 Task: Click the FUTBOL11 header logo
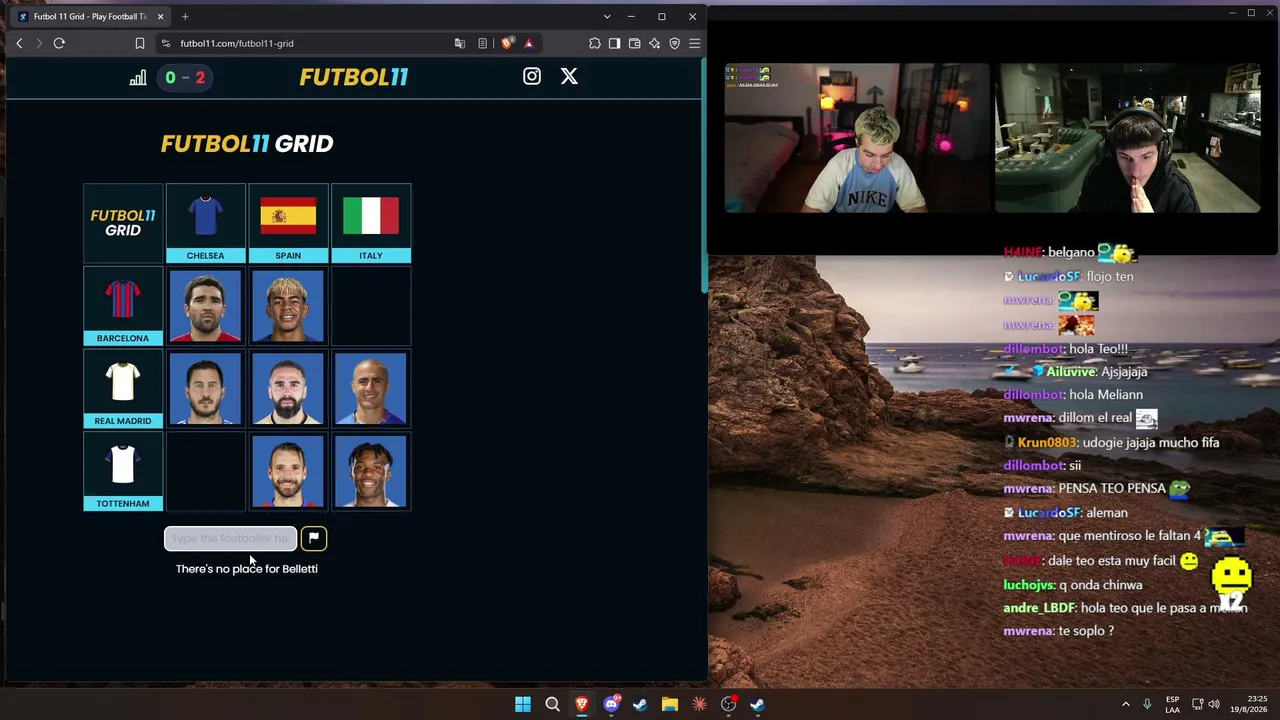click(354, 77)
